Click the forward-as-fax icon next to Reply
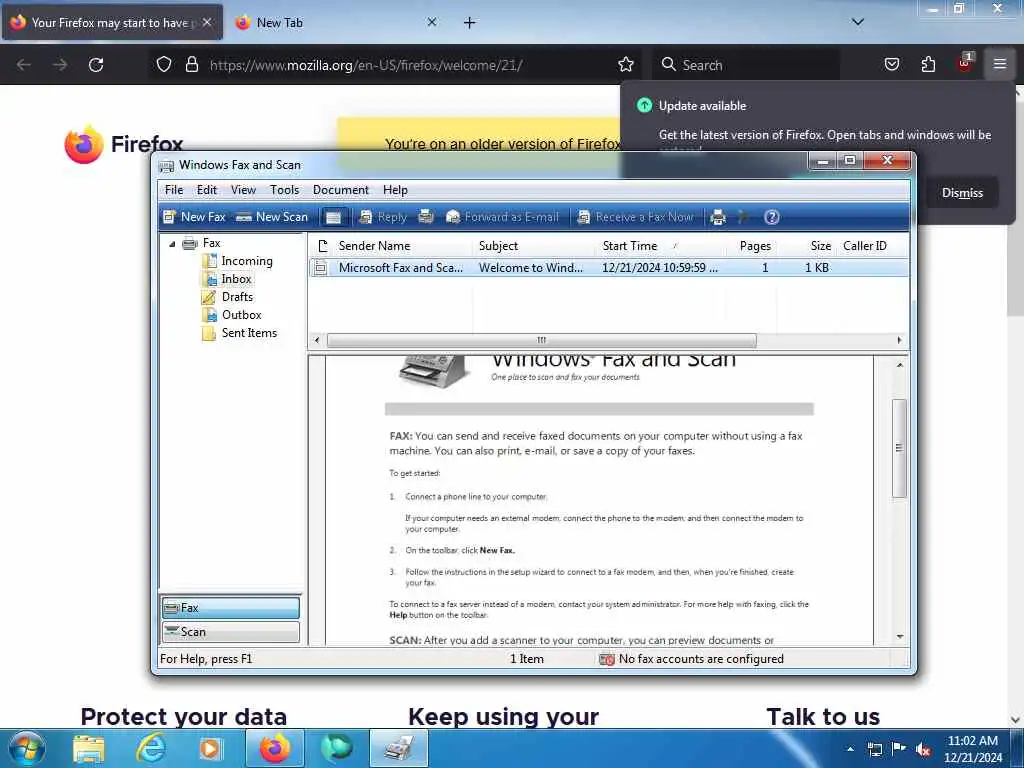The height and width of the screenshot is (768, 1024). 426,217
